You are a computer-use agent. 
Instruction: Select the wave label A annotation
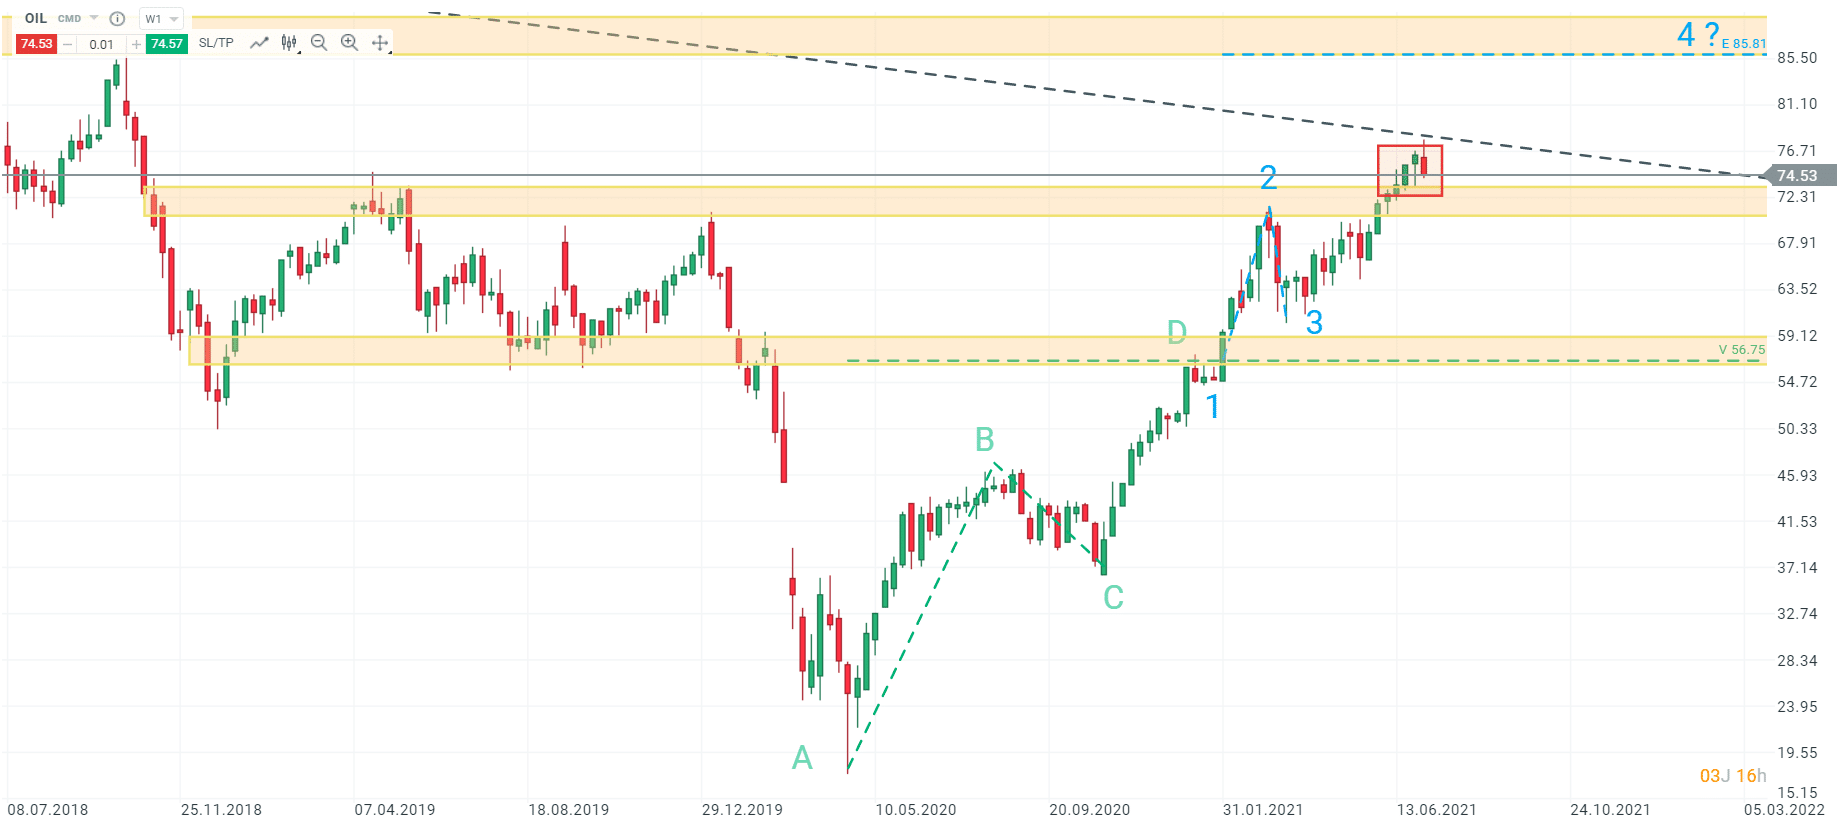802,758
